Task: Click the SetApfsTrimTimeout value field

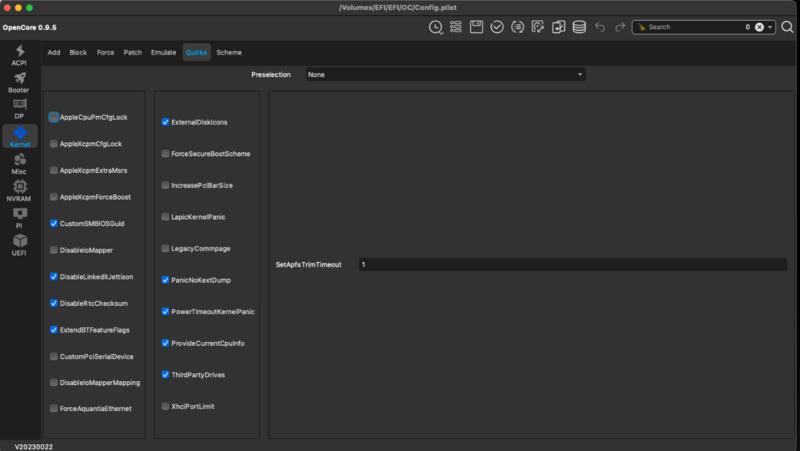Action: pos(572,265)
